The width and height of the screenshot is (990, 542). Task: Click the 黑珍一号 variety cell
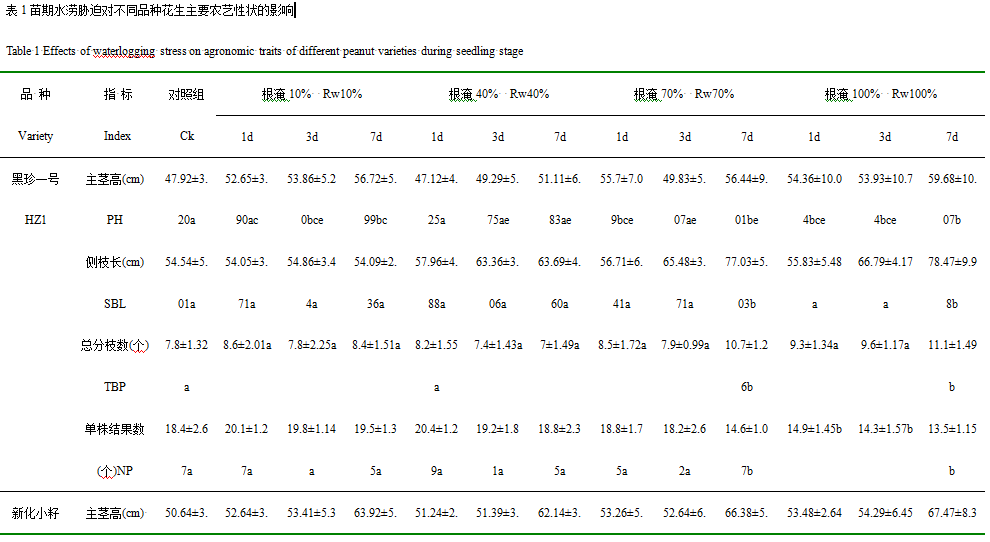[35, 179]
